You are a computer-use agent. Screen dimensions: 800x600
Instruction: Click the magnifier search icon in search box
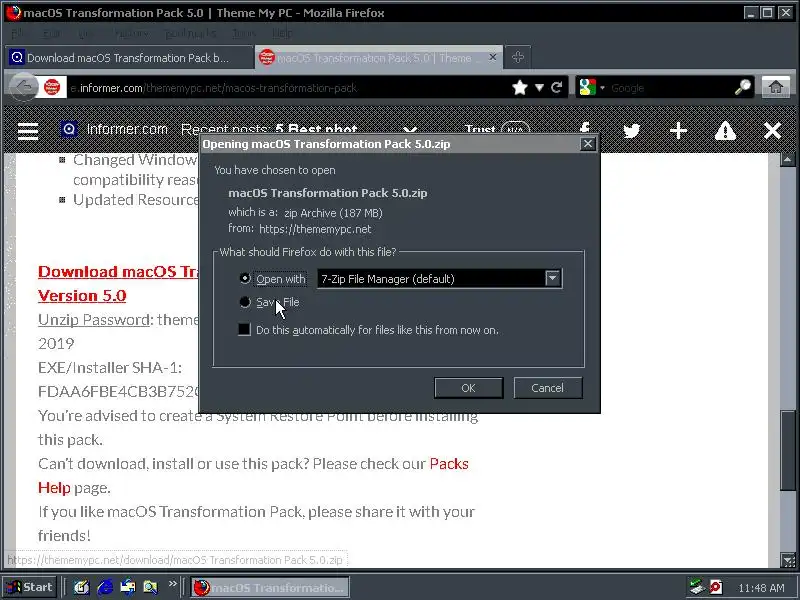pos(743,88)
